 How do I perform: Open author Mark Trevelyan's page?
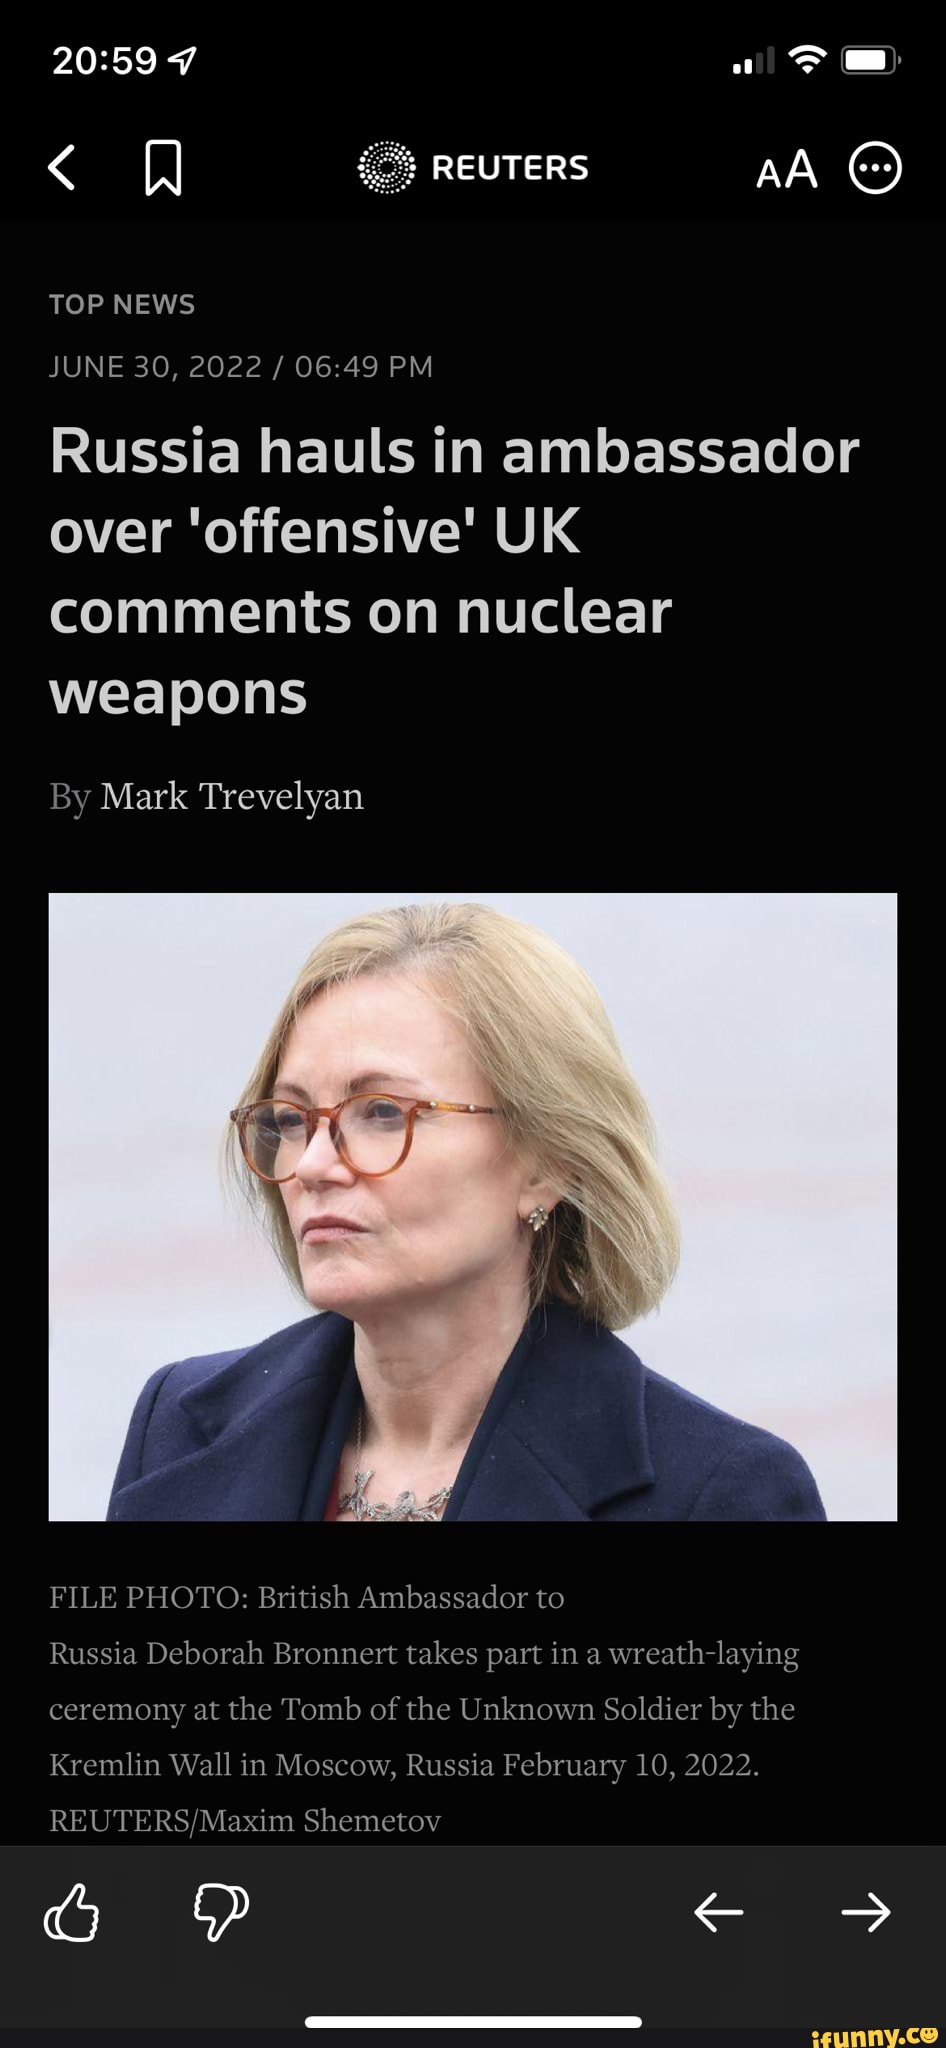tap(232, 796)
